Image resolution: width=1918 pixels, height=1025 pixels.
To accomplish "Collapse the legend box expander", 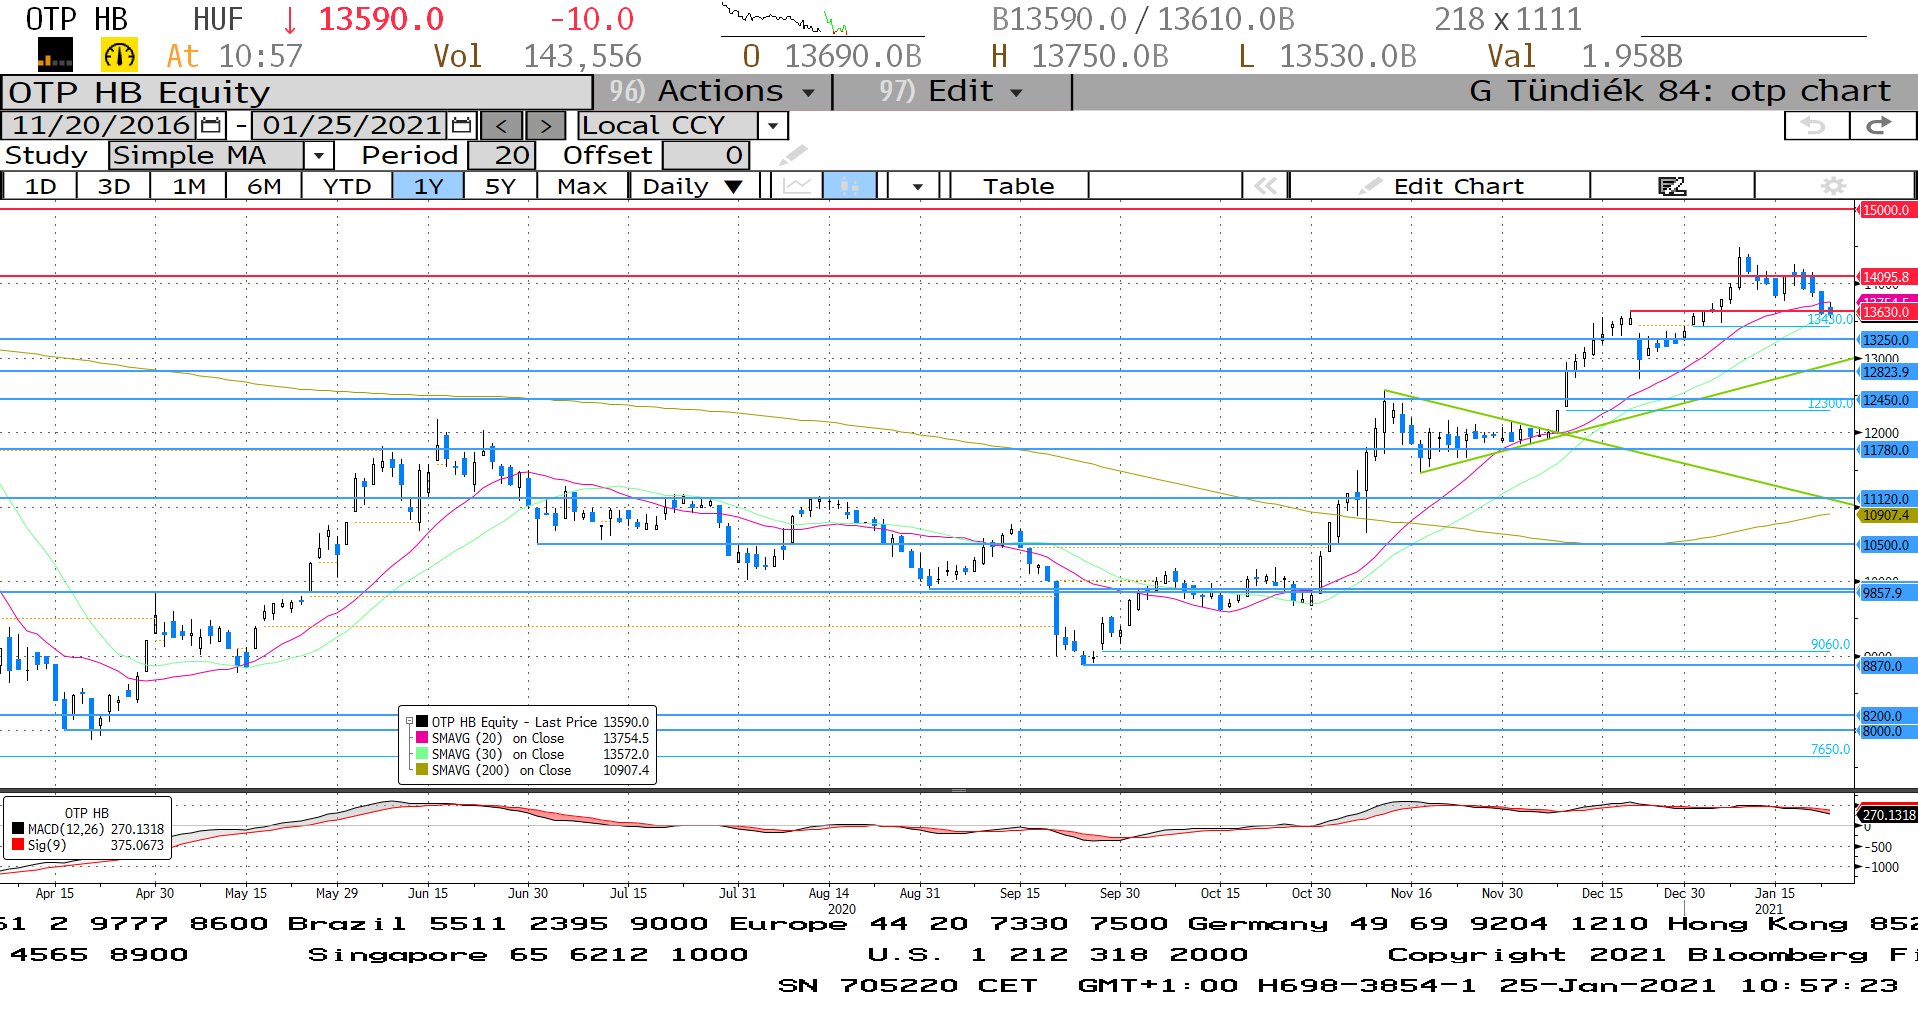I will 409,721.
